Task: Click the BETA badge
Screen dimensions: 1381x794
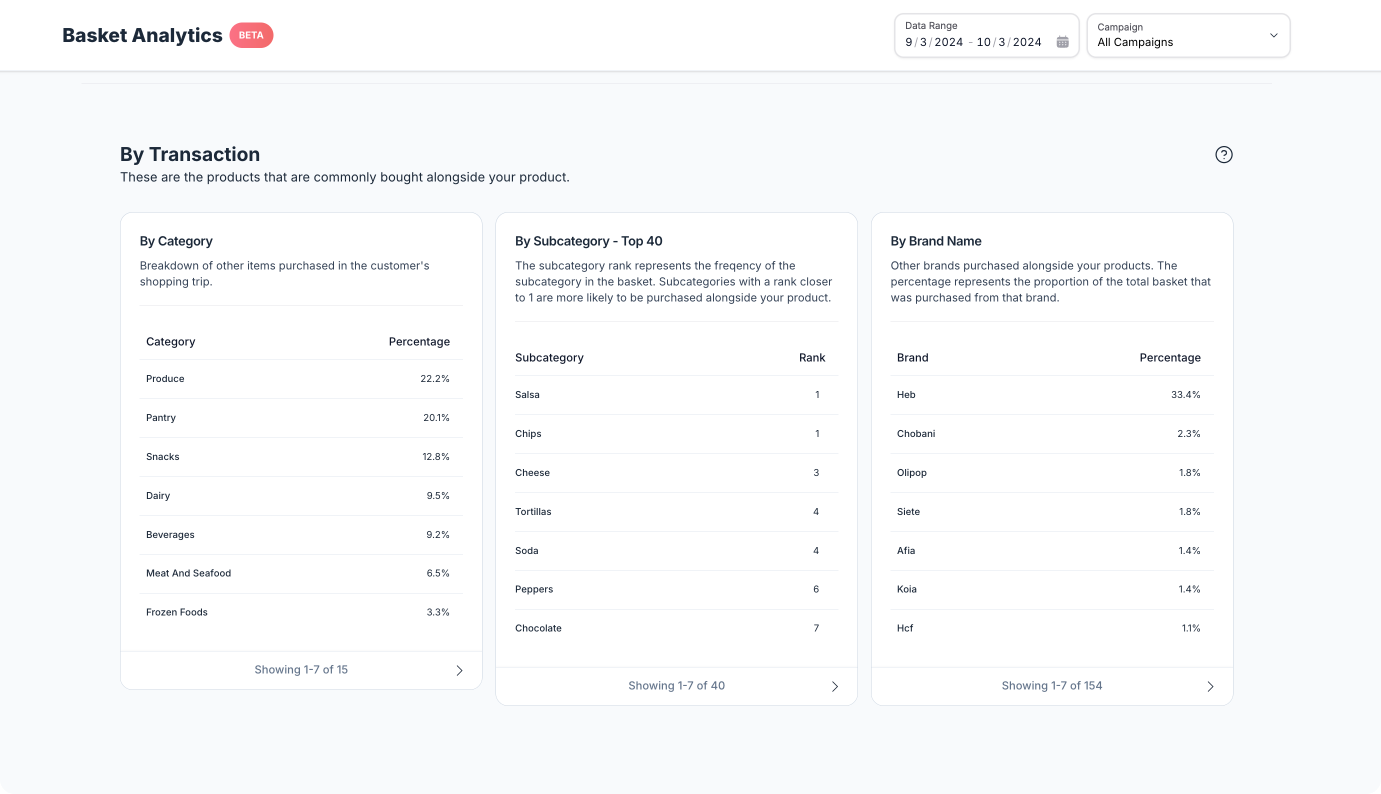Action: (x=251, y=35)
